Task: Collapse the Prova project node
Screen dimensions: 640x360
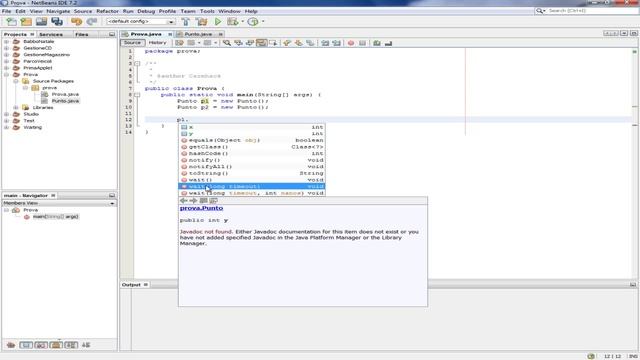Action: (7, 75)
